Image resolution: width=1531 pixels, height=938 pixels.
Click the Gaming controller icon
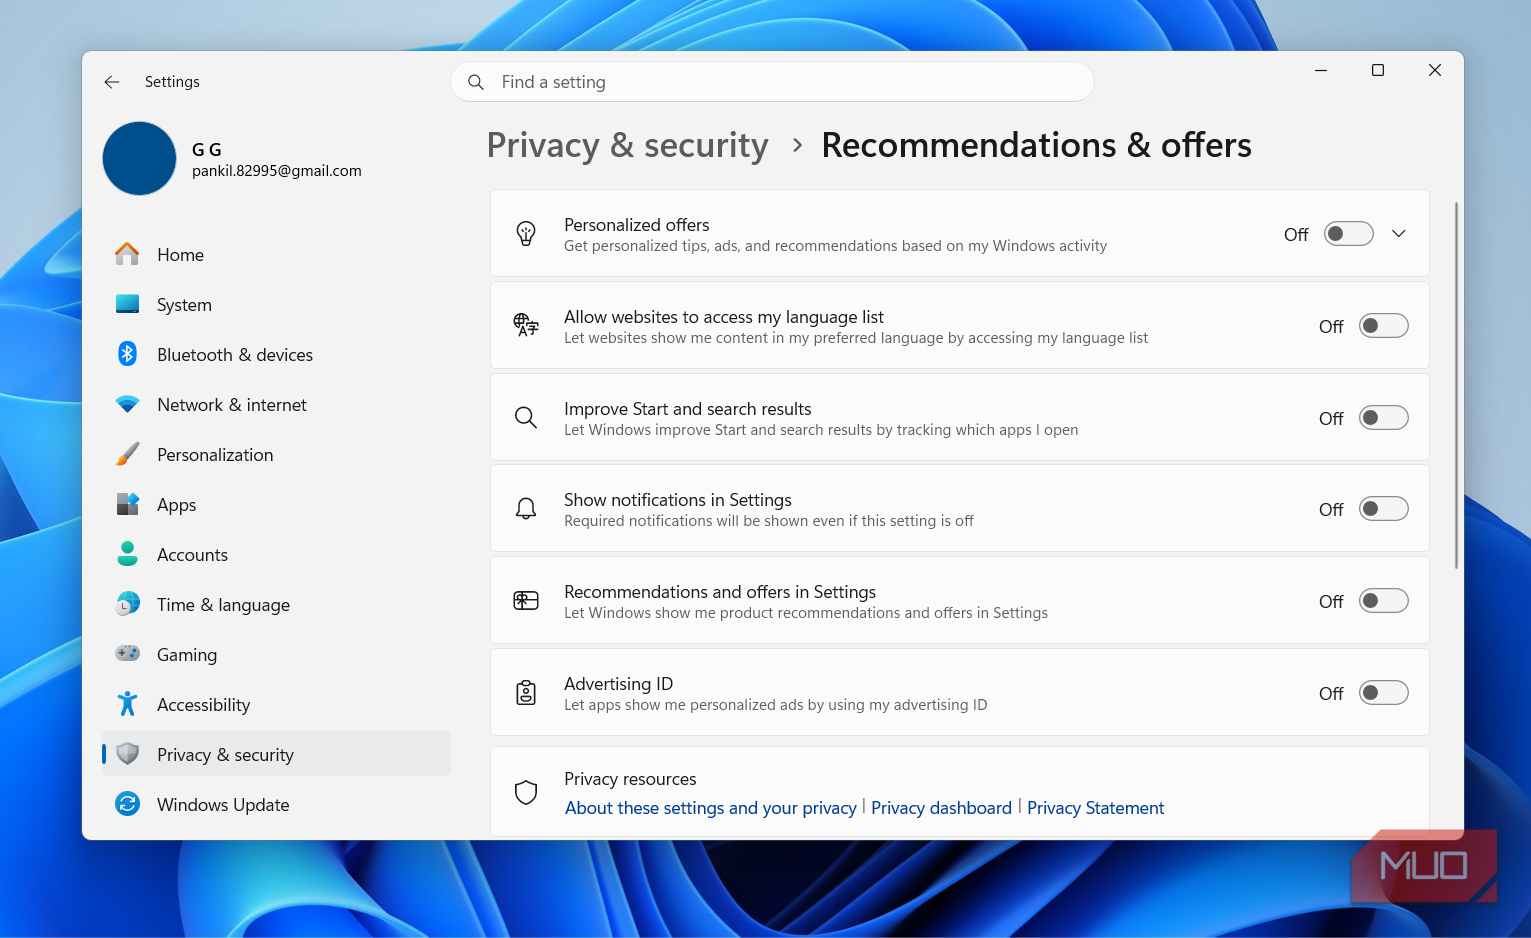coord(127,654)
